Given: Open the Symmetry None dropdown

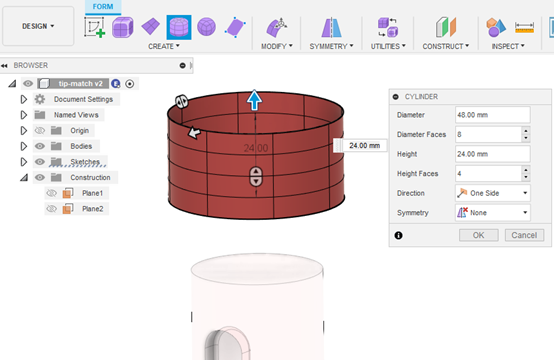Looking at the screenshot, I should [x=493, y=213].
